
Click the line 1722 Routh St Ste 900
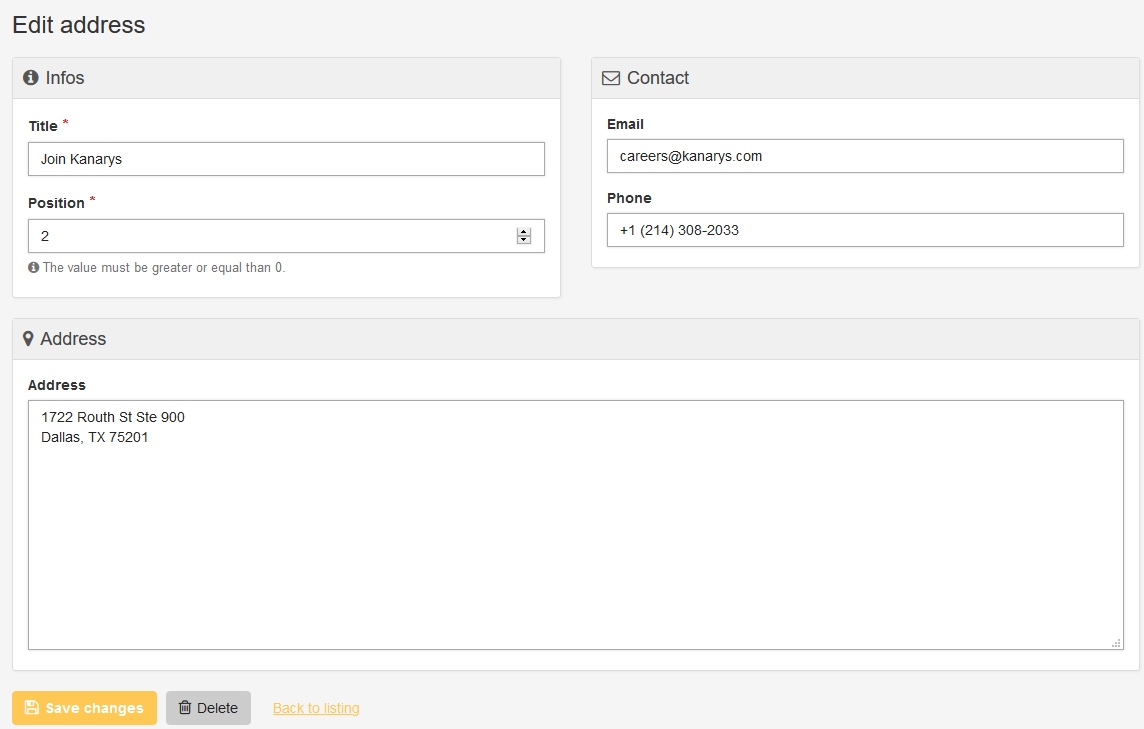point(113,417)
